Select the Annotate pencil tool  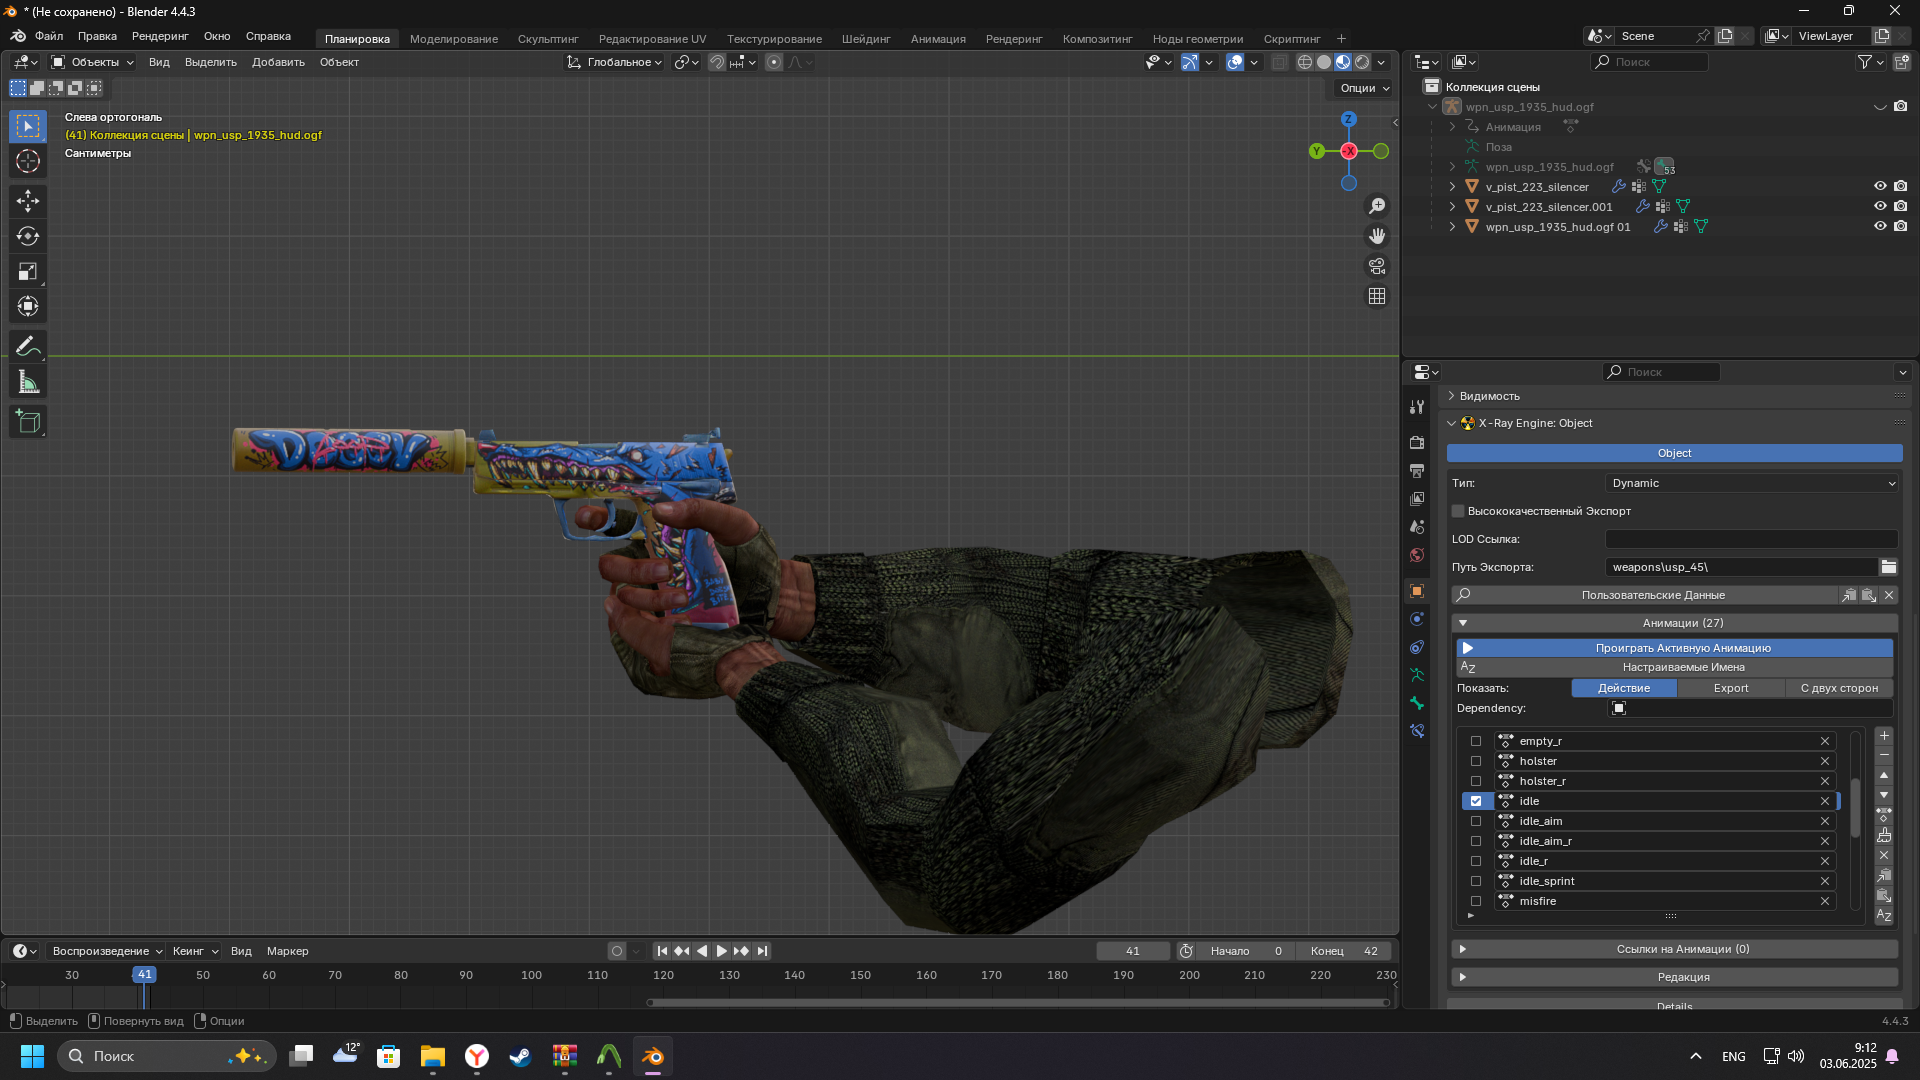click(x=28, y=346)
